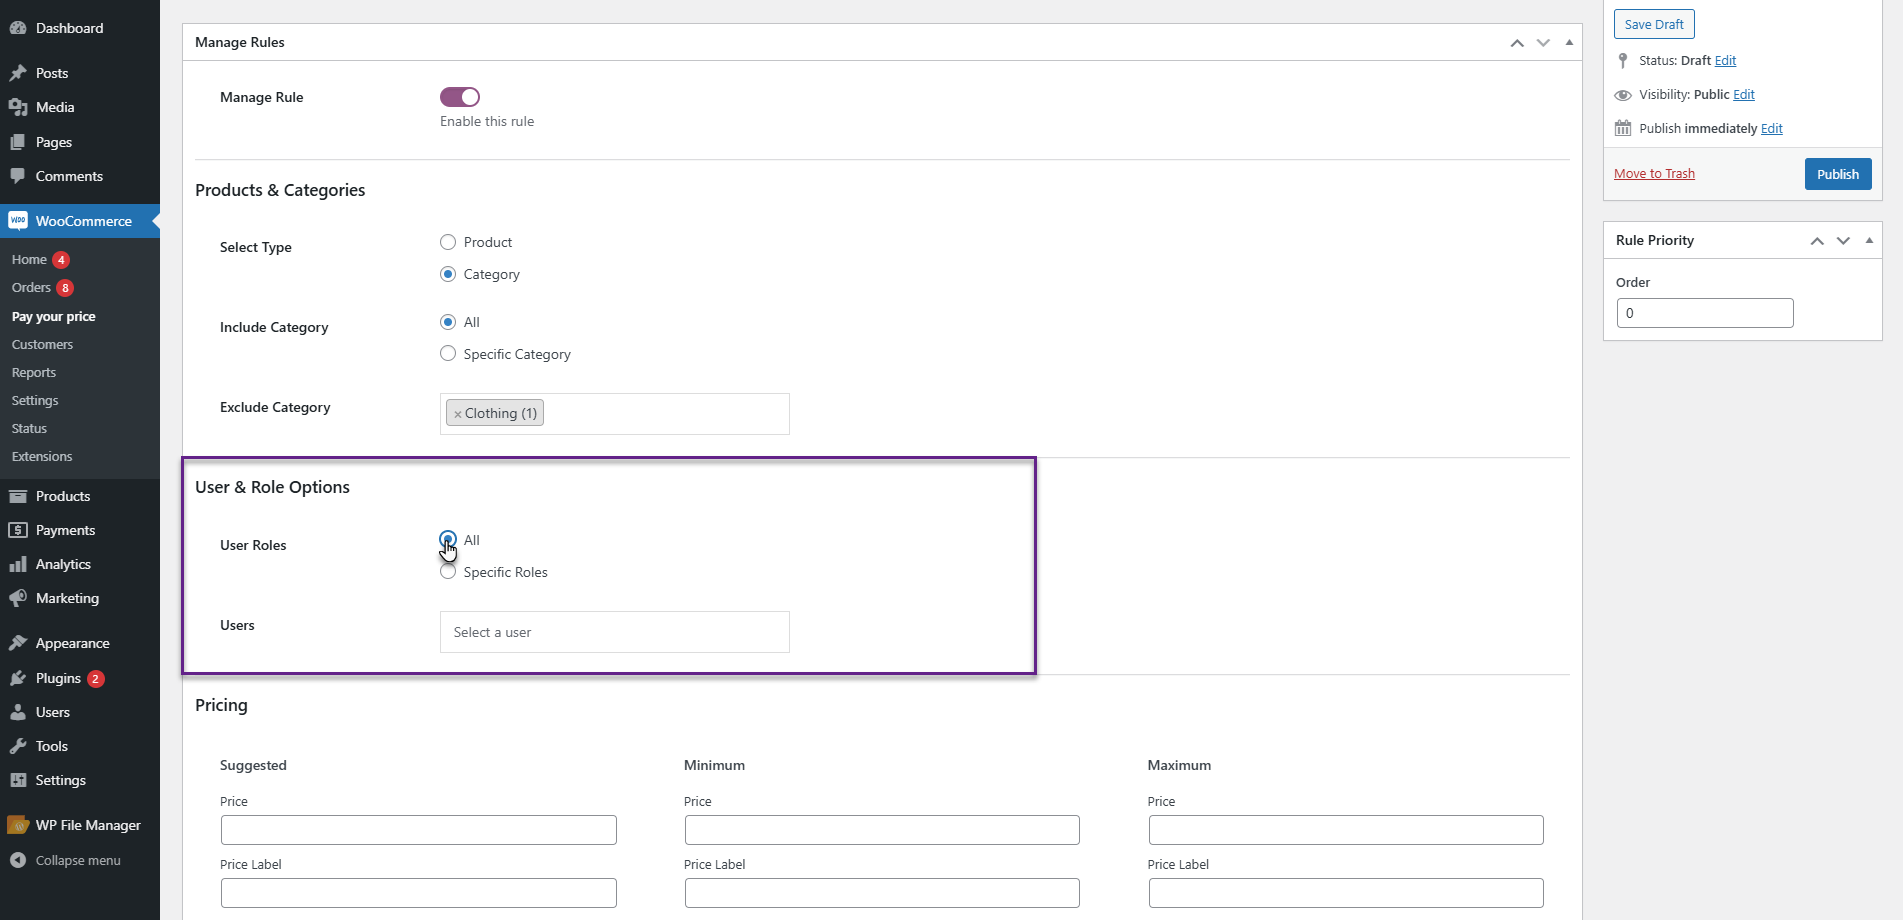Viewport: 1903px width, 920px height.
Task: Click the Analytics bar chart icon
Action: click(x=18, y=564)
